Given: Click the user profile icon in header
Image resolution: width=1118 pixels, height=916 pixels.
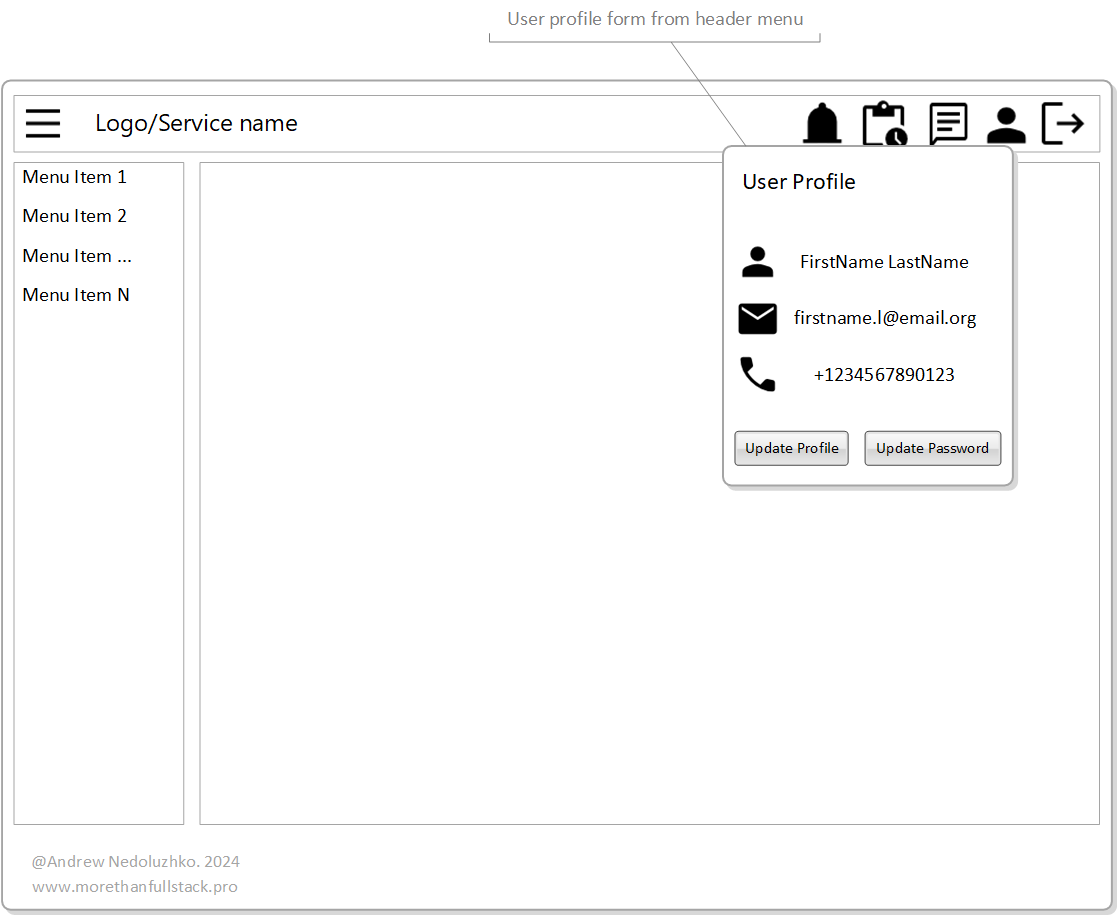Looking at the screenshot, I should [x=1006, y=125].
